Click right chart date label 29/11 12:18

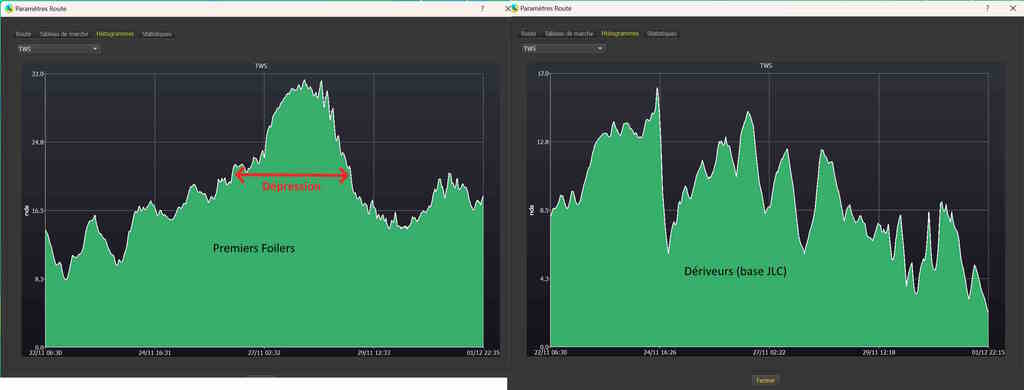point(878,353)
